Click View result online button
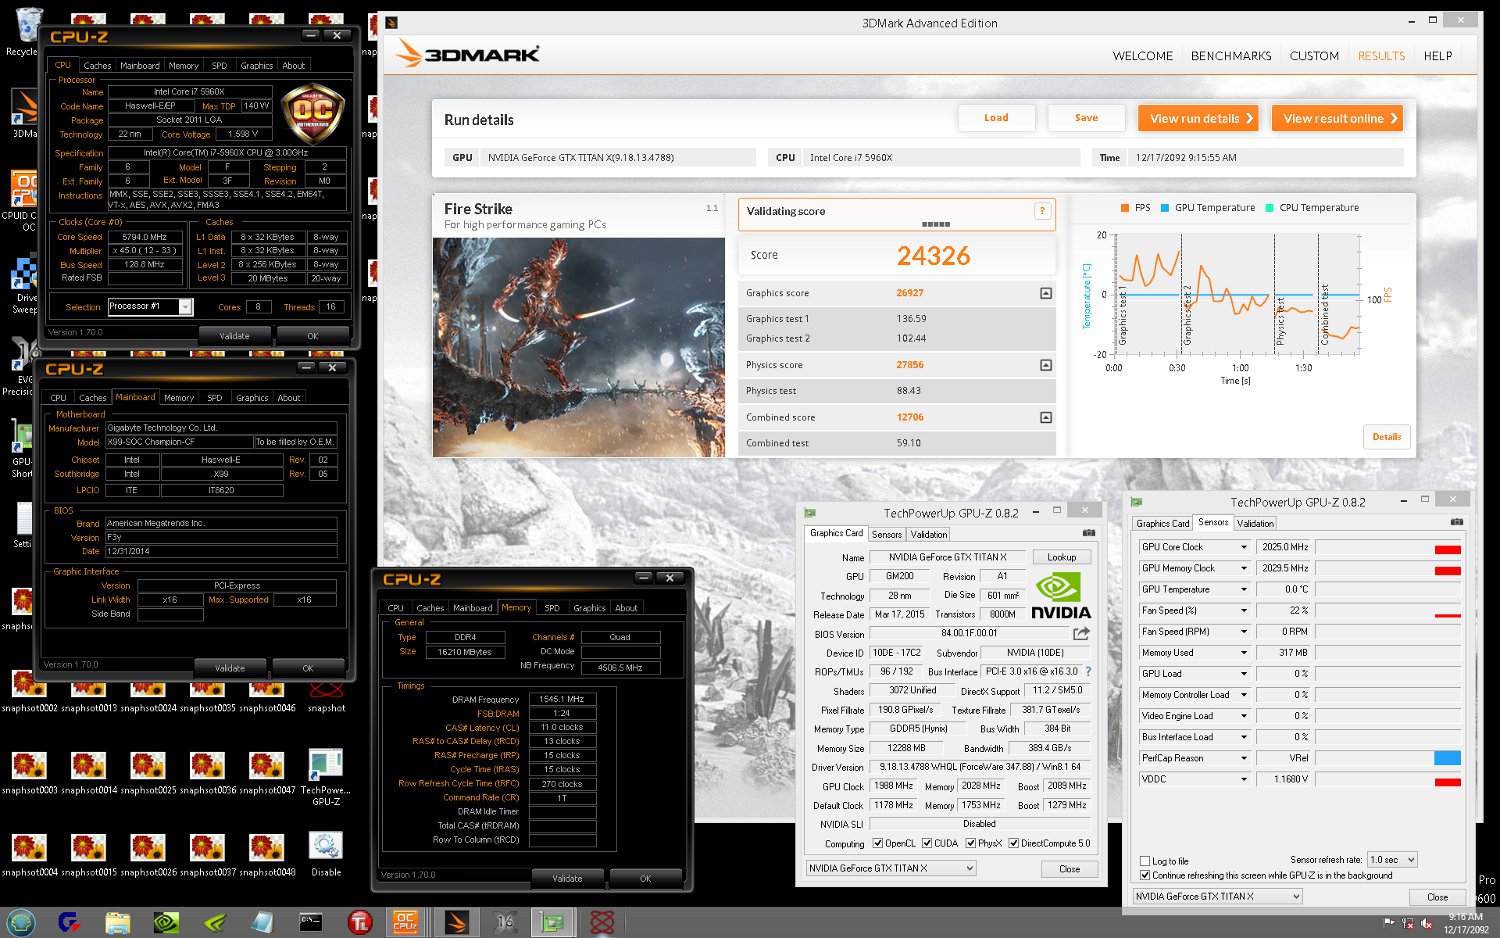 coord(1337,118)
